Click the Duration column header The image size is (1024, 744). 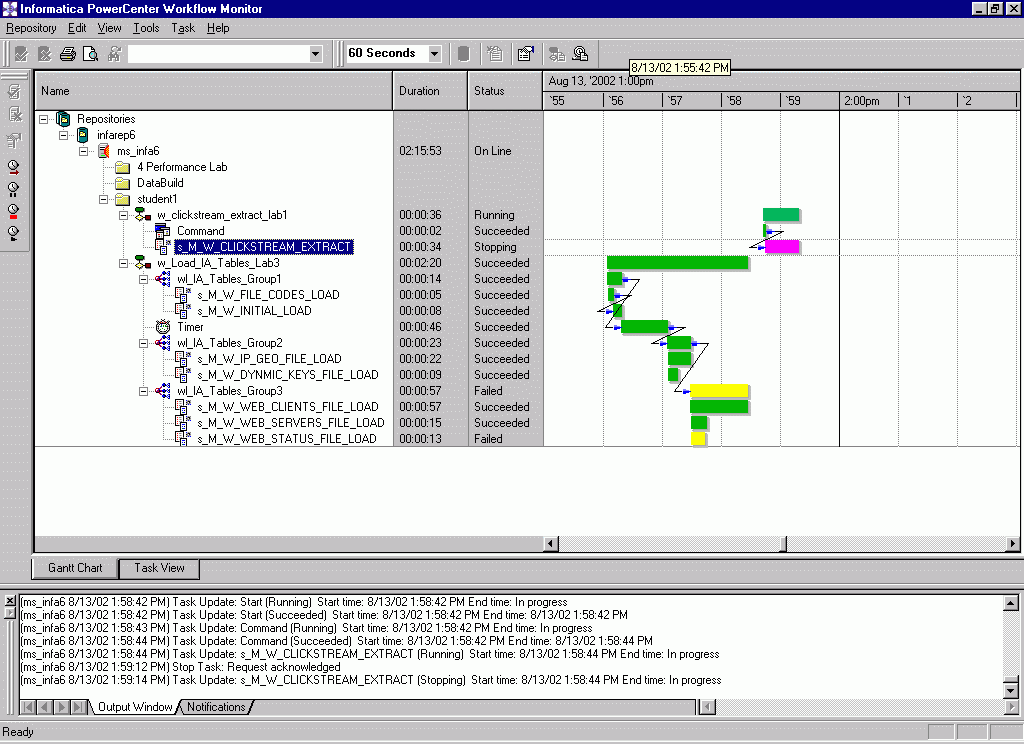pos(430,91)
